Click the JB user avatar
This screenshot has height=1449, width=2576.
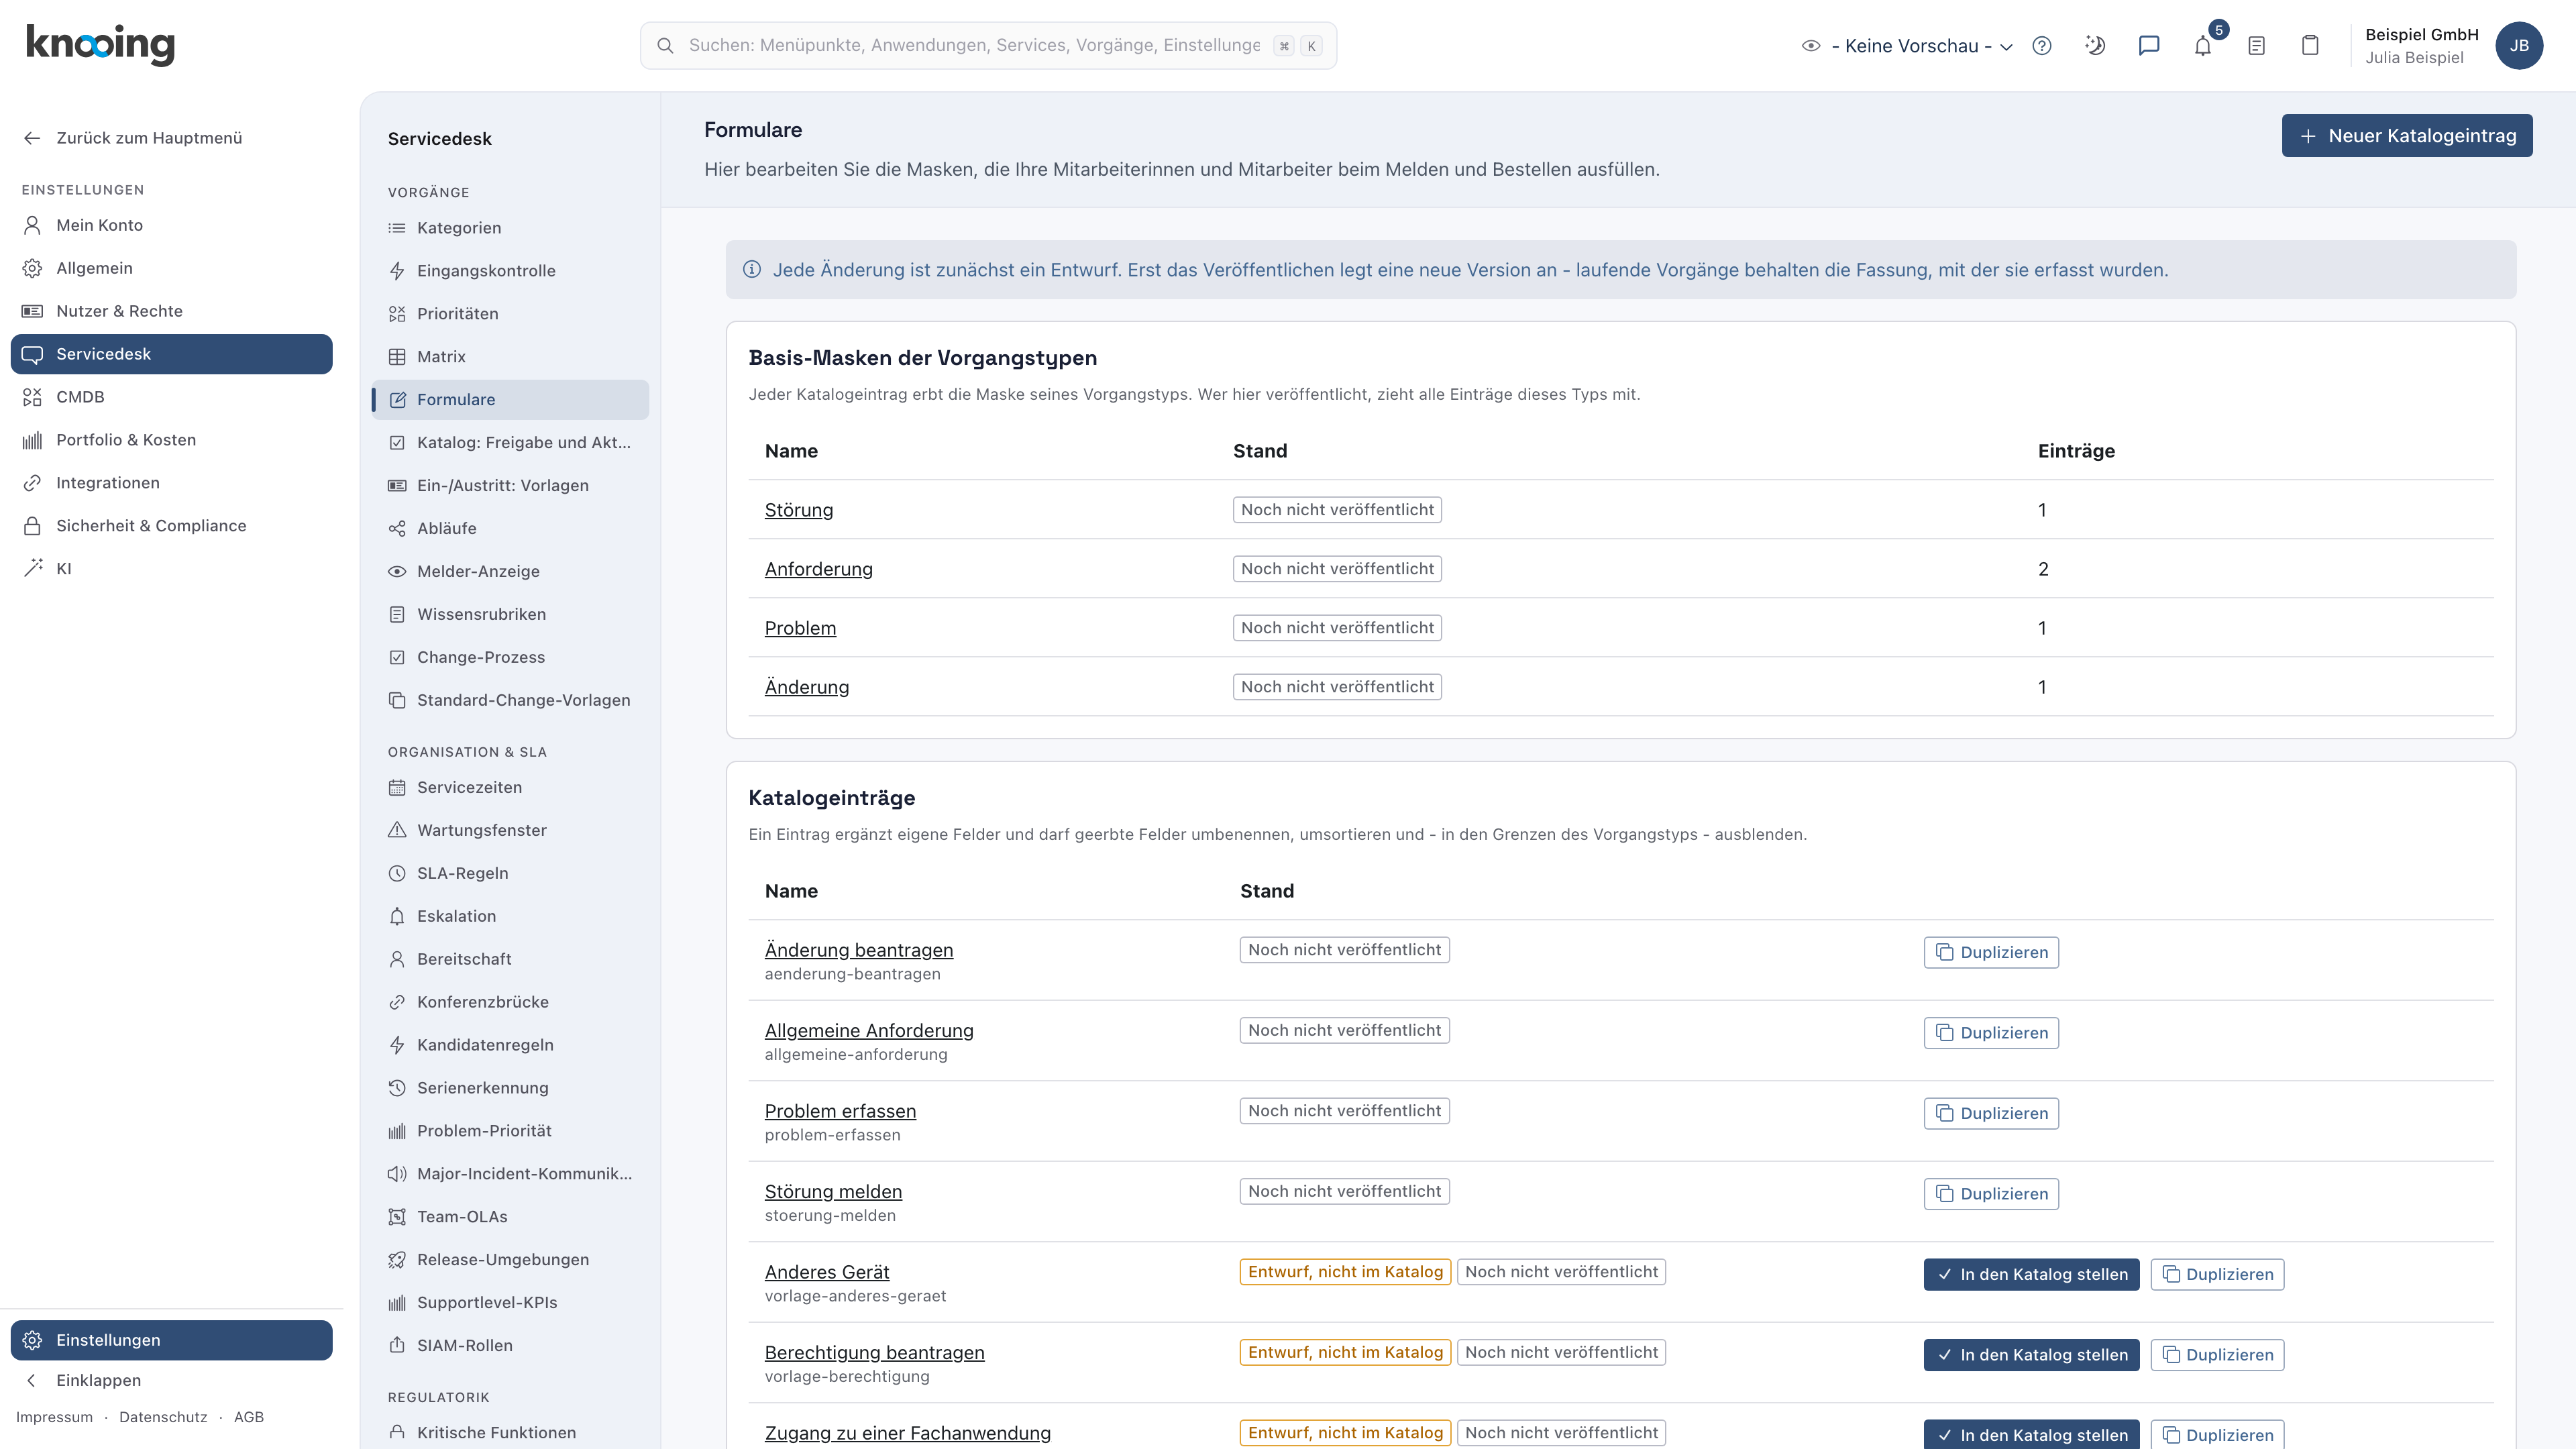tap(2519, 46)
